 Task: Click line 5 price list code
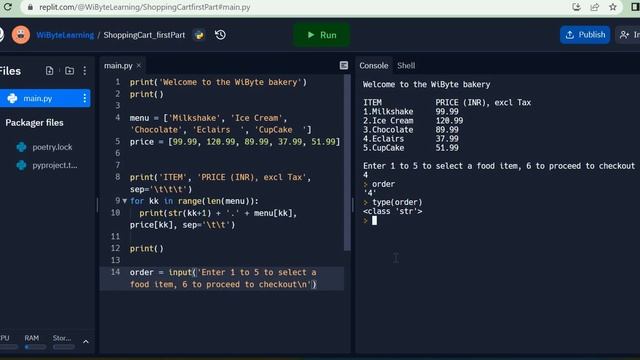coord(235,142)
